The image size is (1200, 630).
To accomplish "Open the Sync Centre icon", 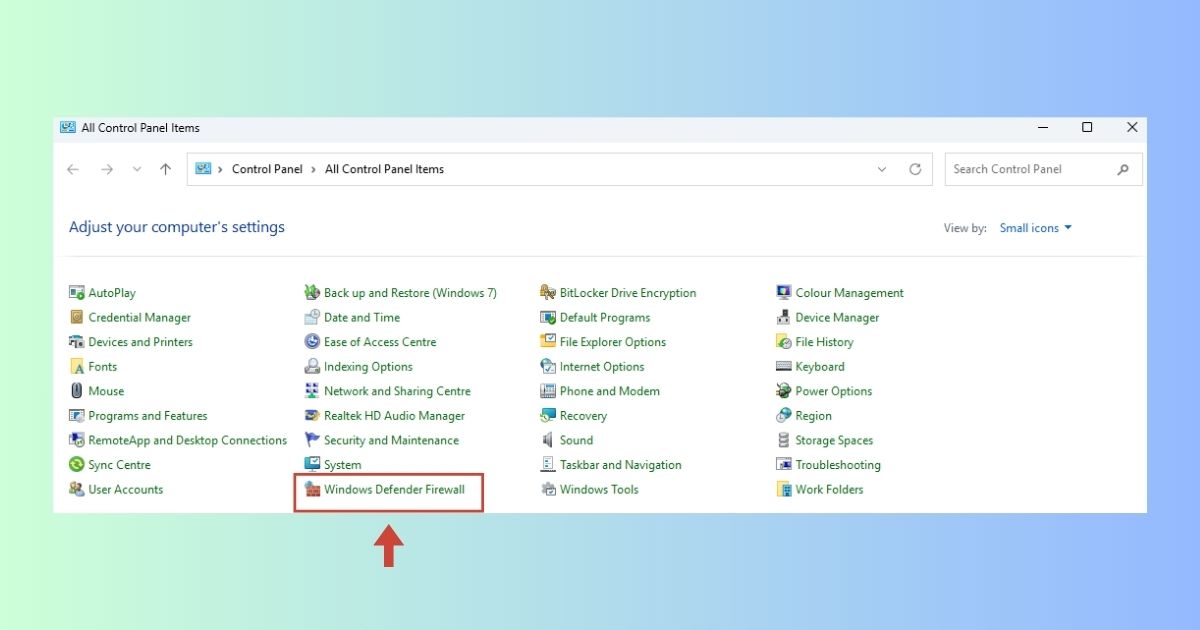I will 76,465.
